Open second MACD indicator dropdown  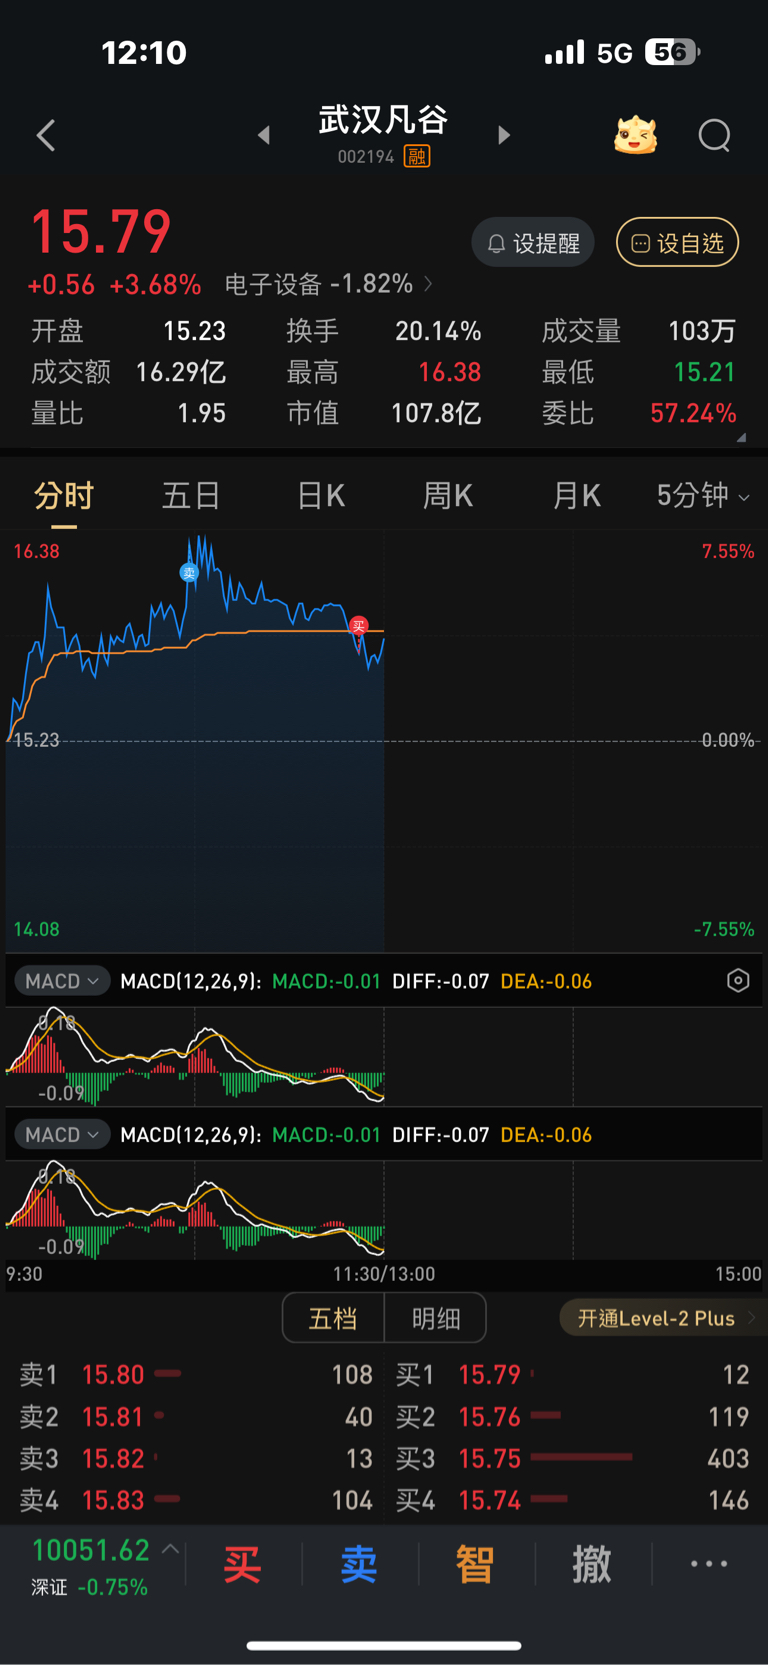(62, 1135)
